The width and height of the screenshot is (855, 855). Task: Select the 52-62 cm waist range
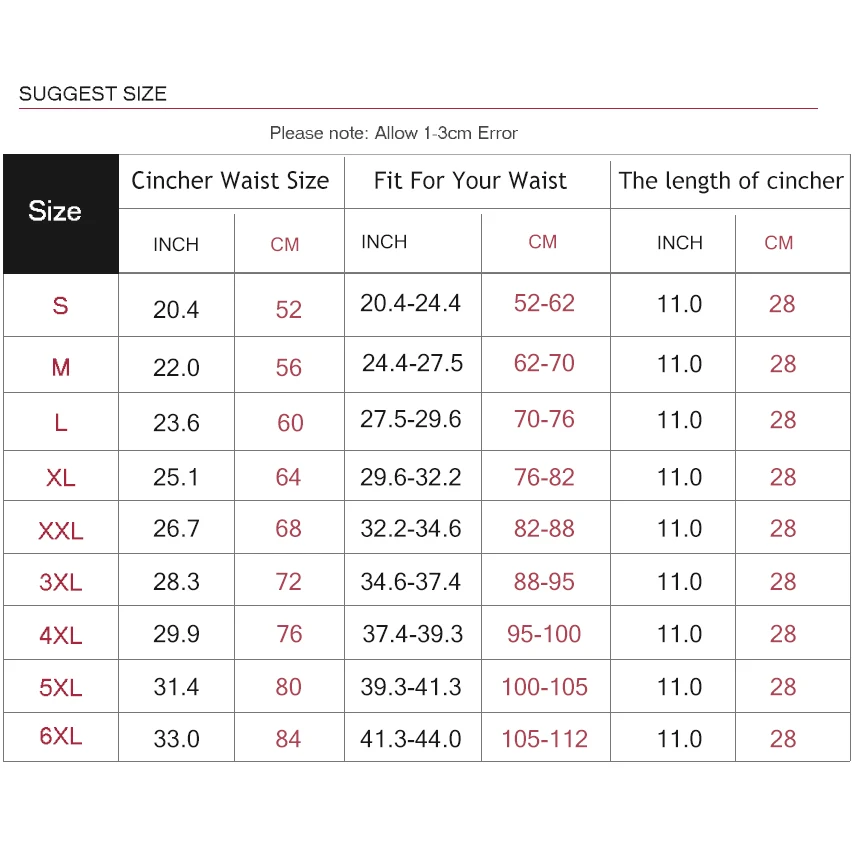pyautogui.click(x=544, y=303)
